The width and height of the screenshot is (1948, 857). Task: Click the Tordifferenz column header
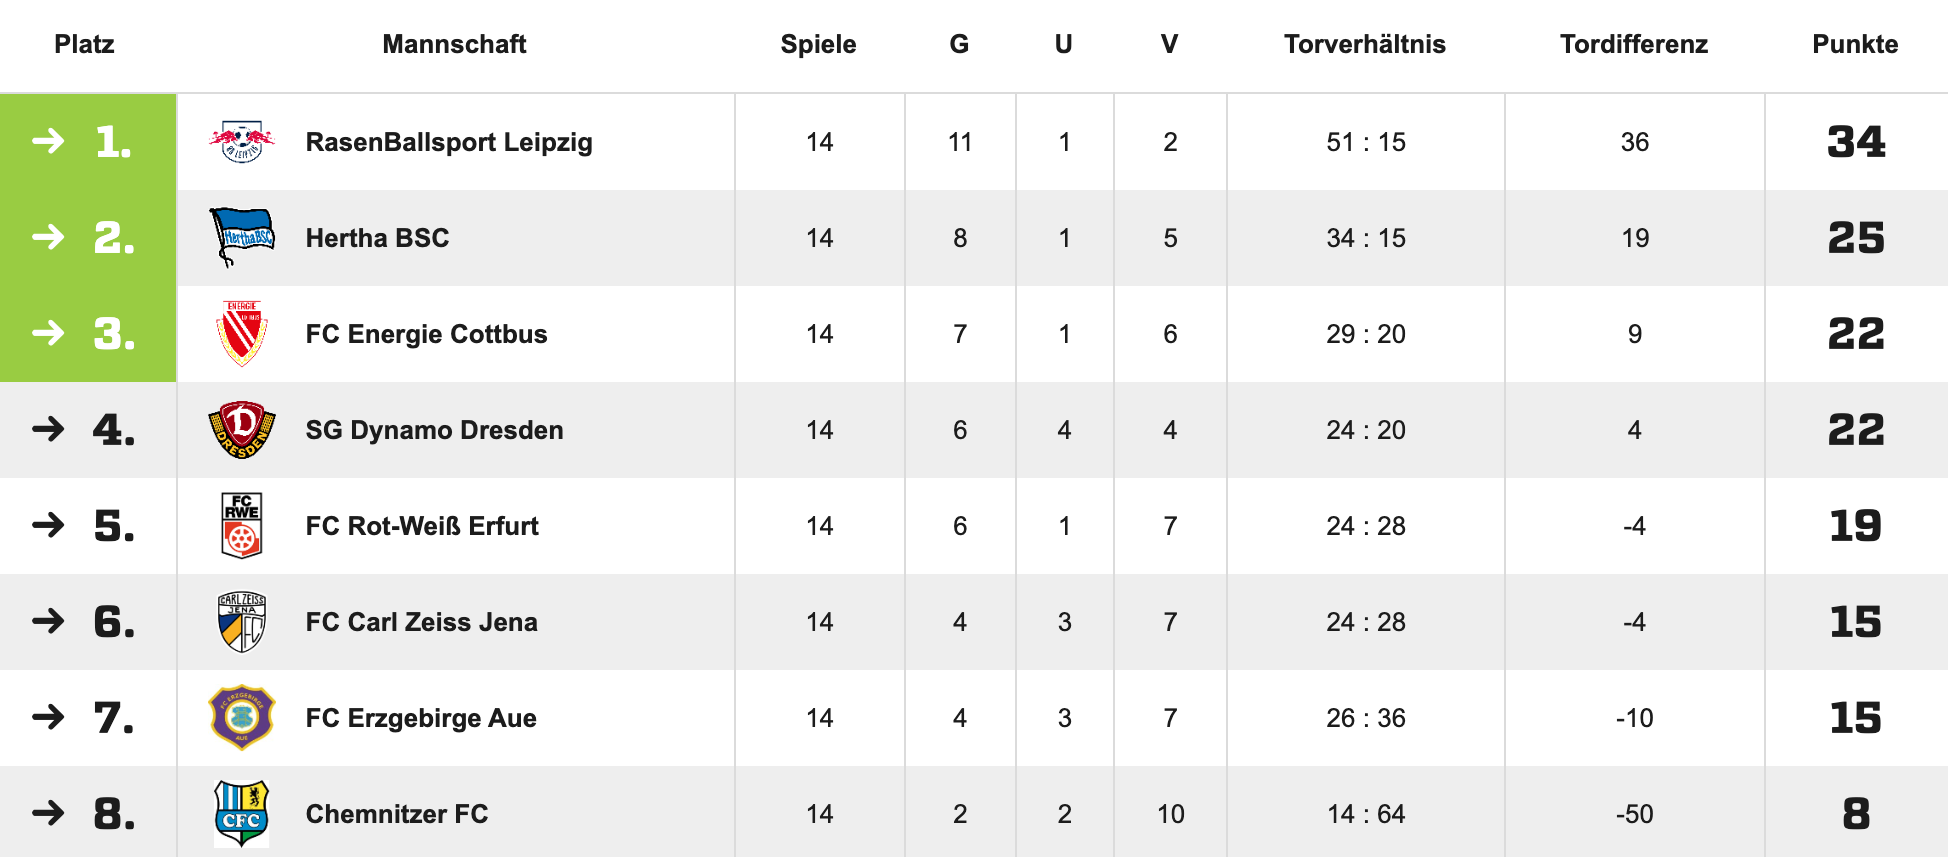tap(1634, 44)
